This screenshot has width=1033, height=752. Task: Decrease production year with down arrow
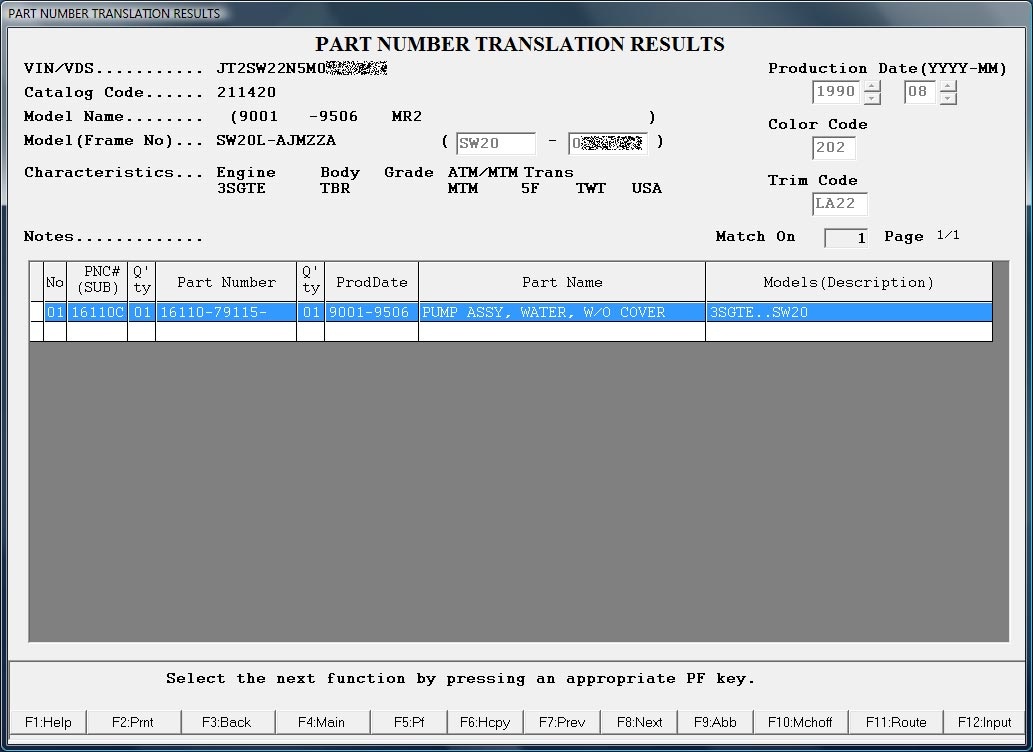click(x=872, y=98)
